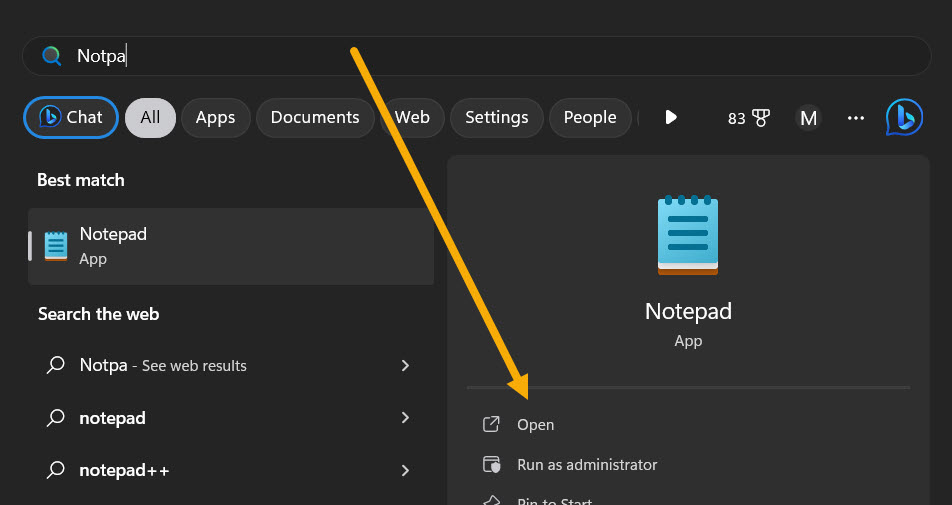Open the 83 rewards points trophy
Viewport: 952px width, 505px height.
[x=749, y=118]
